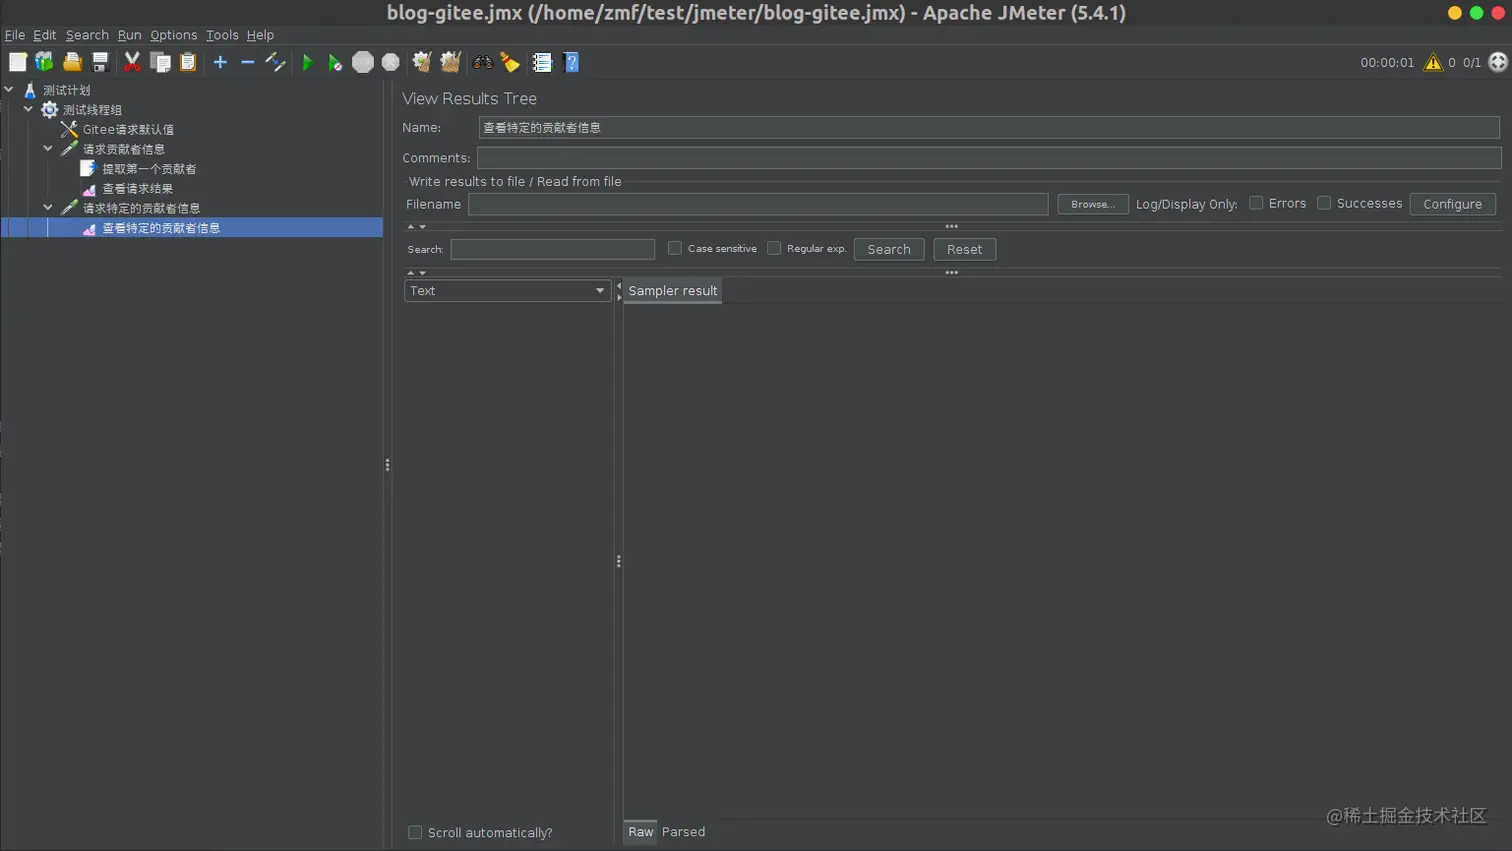Open the Text renderer dropdown
1512x851 pixels.
coord(507,291)
